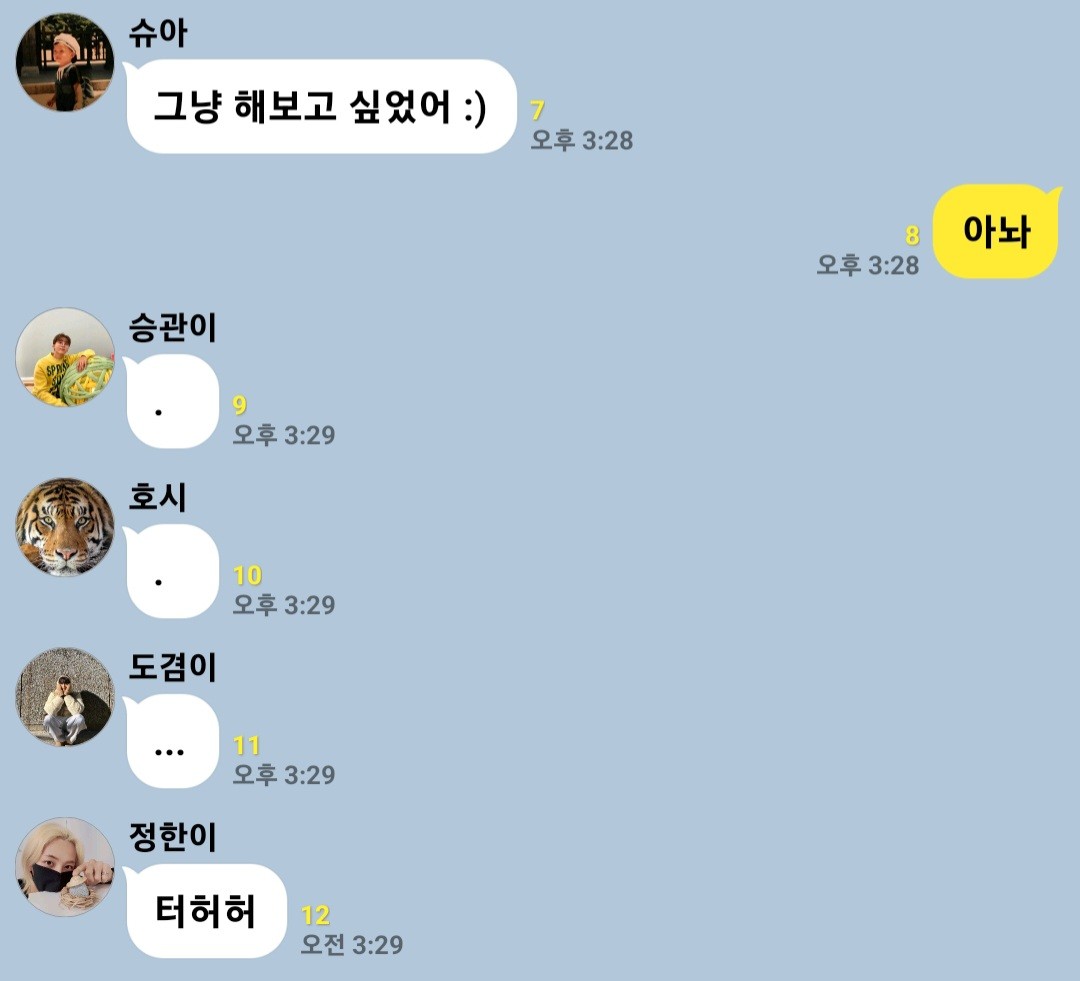
Task: Tap 호시's single-dot message bubble
Action: [172, 571]
